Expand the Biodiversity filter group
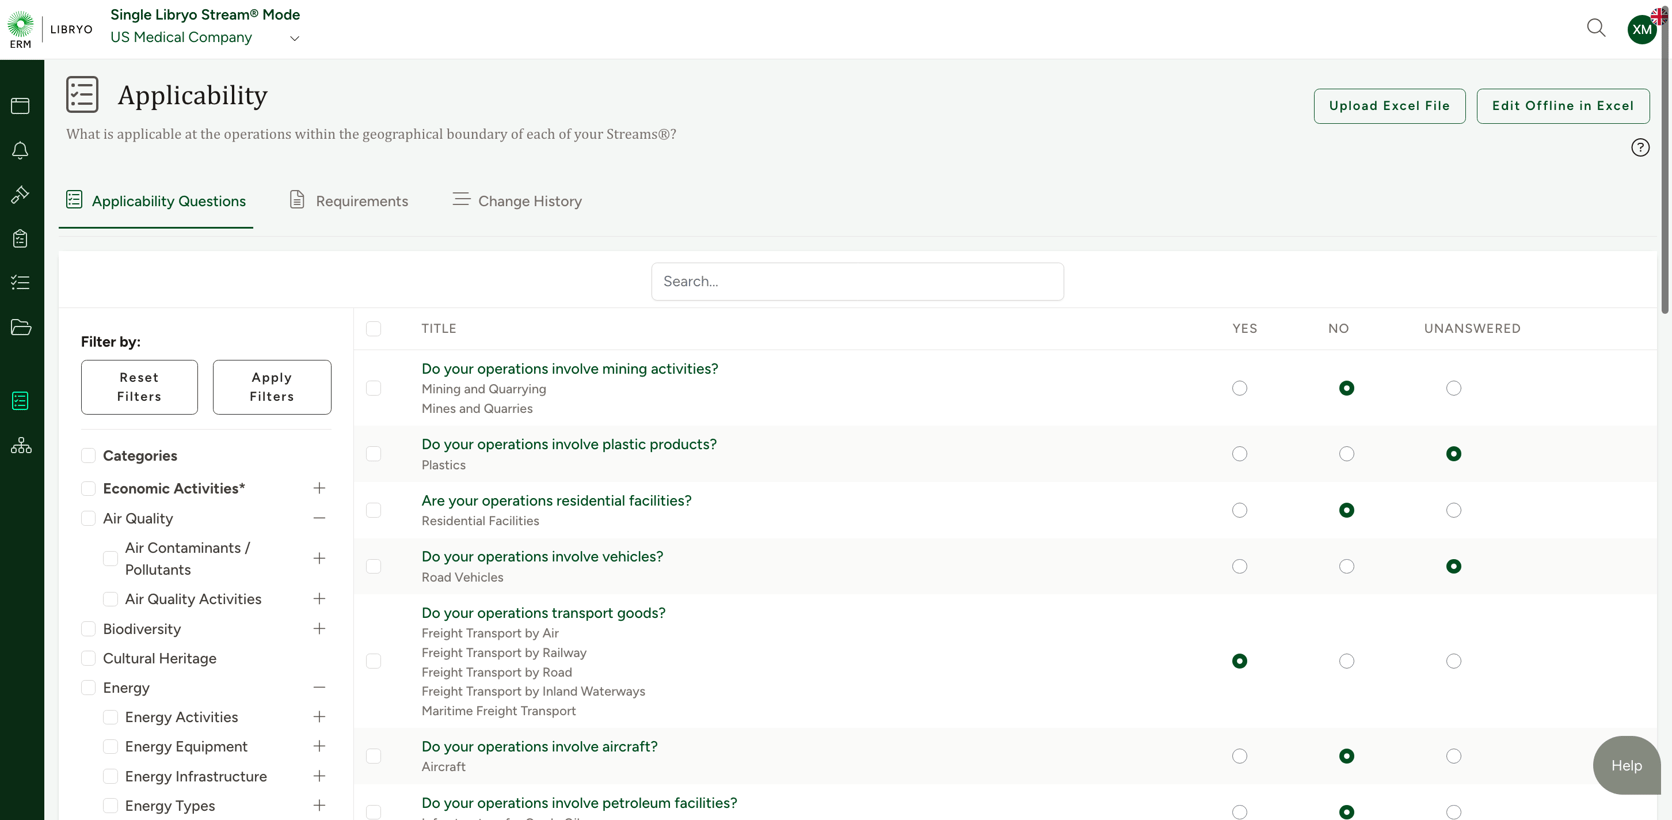 coord(319,629)
